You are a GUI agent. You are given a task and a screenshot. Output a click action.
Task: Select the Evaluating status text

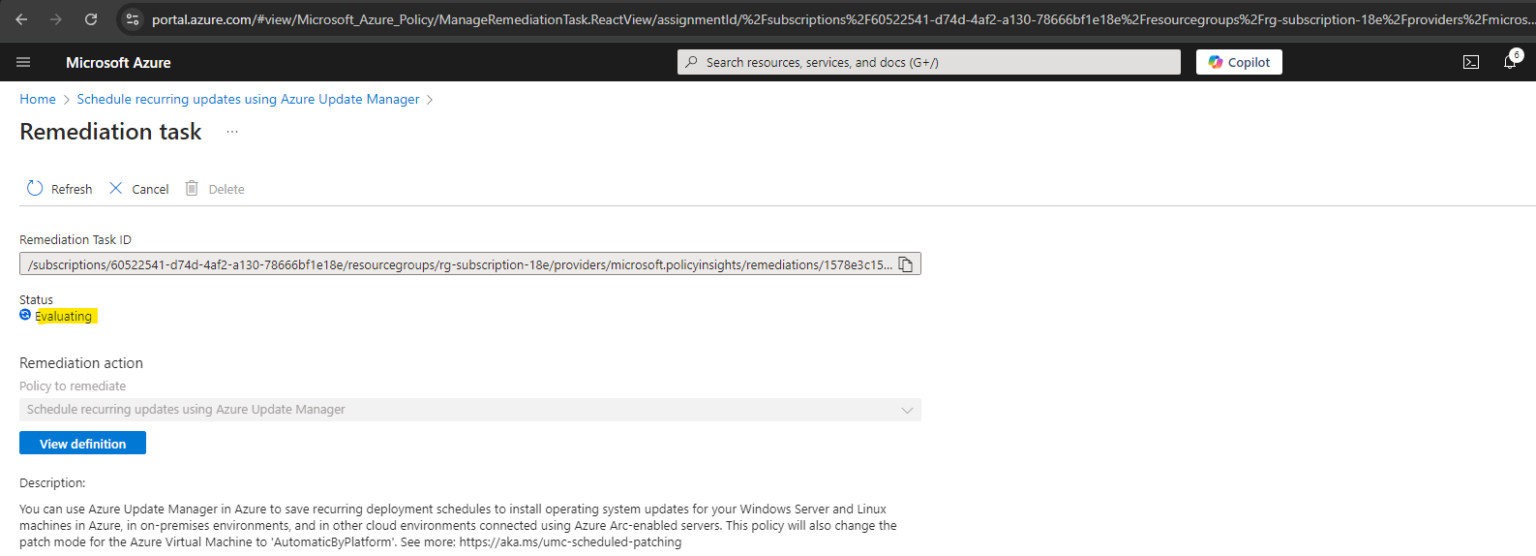[64, 316]
